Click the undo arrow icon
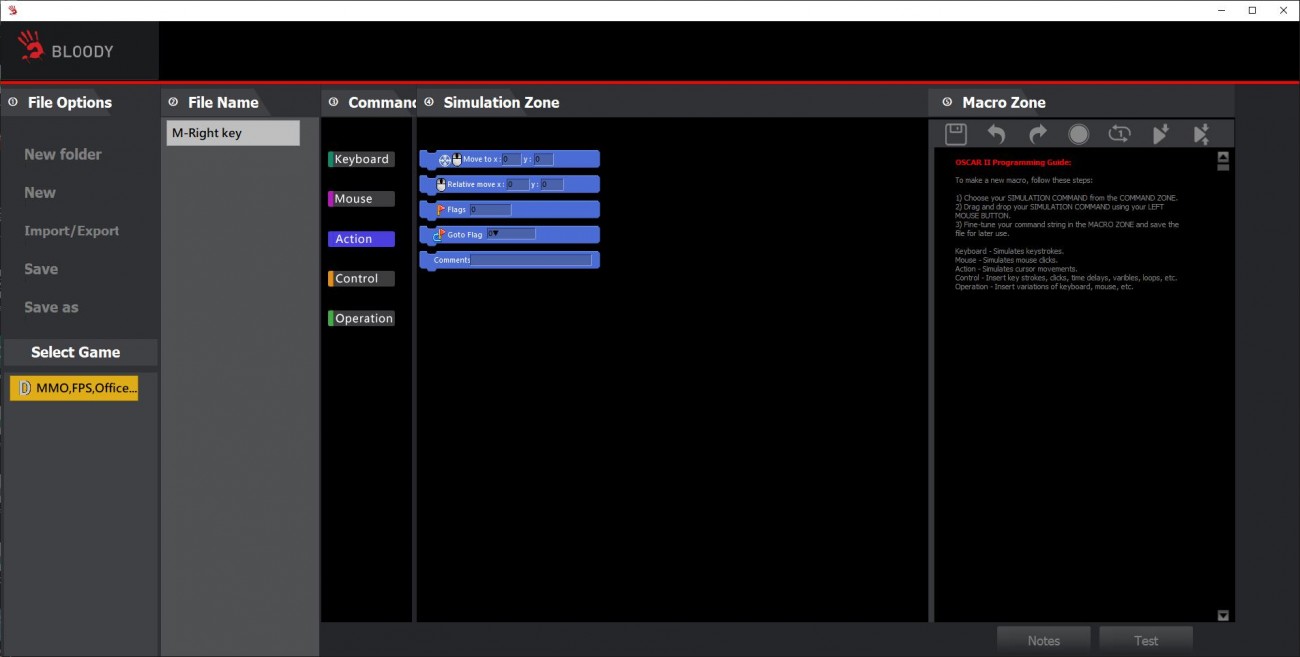Screen dimensions: 1300x657 996,134
